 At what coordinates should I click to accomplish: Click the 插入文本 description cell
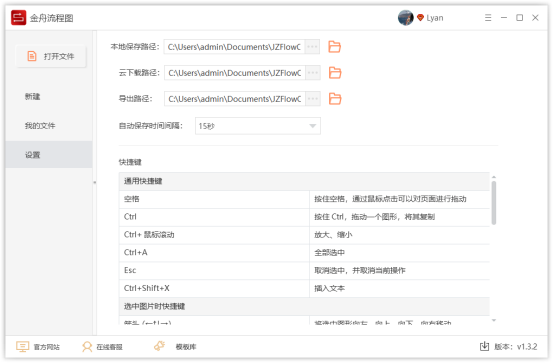400,289
